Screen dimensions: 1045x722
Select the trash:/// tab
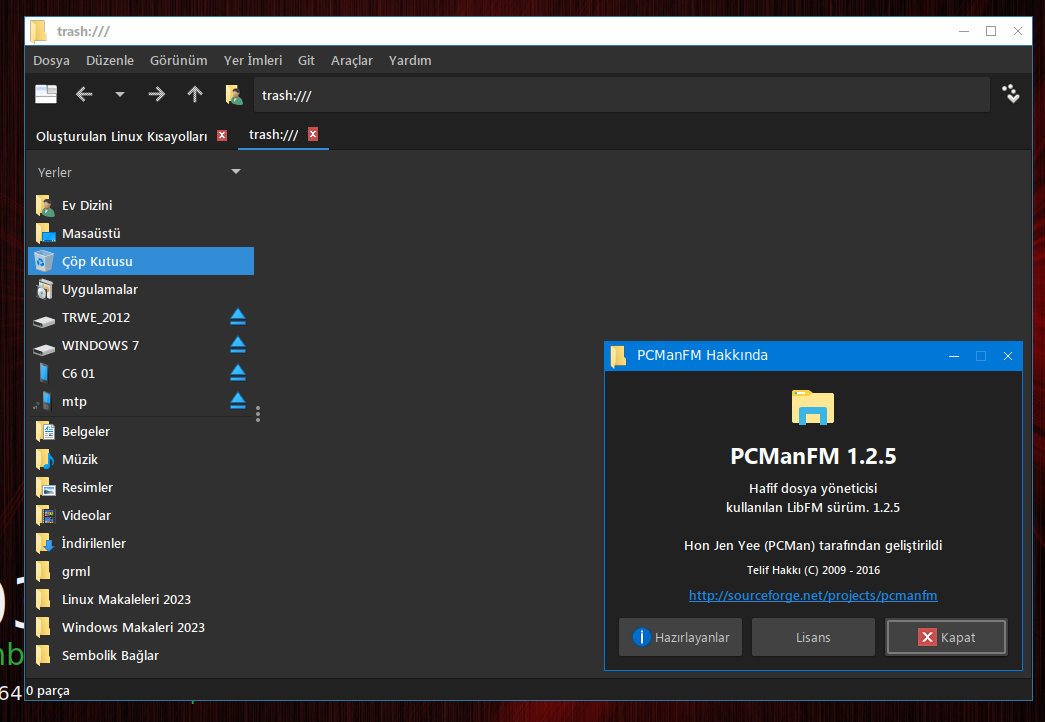point(273,135)
